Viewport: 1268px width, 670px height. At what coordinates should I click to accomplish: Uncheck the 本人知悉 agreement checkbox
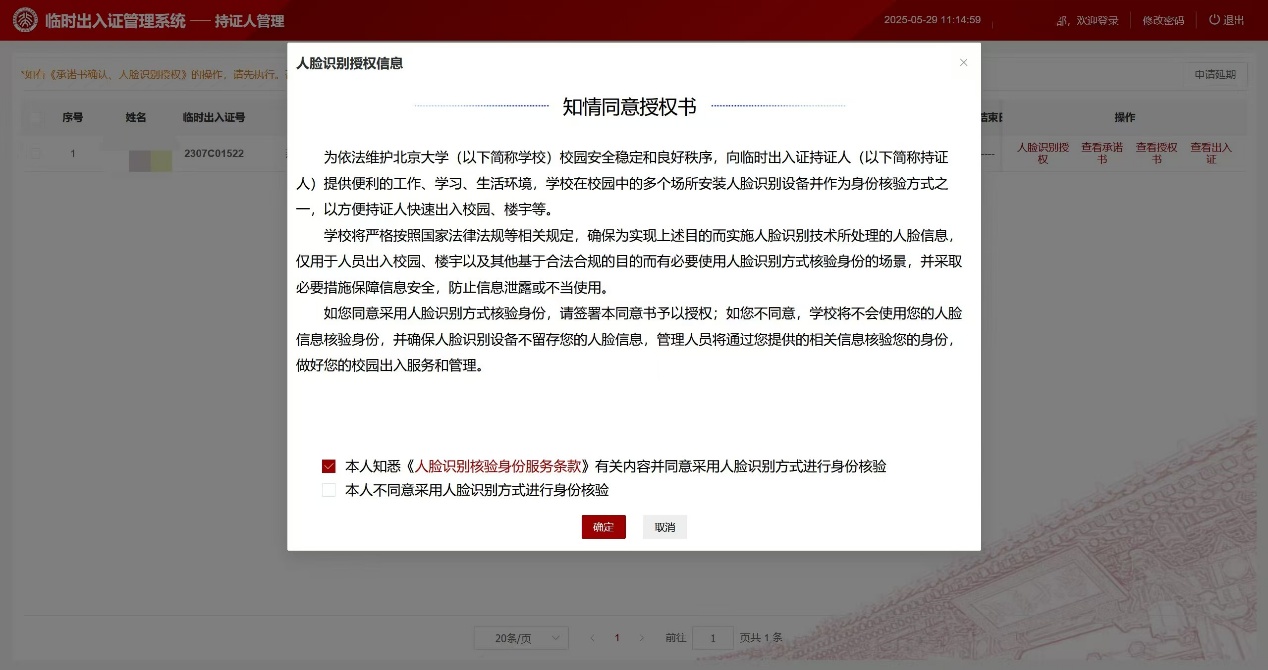[328, 465]
